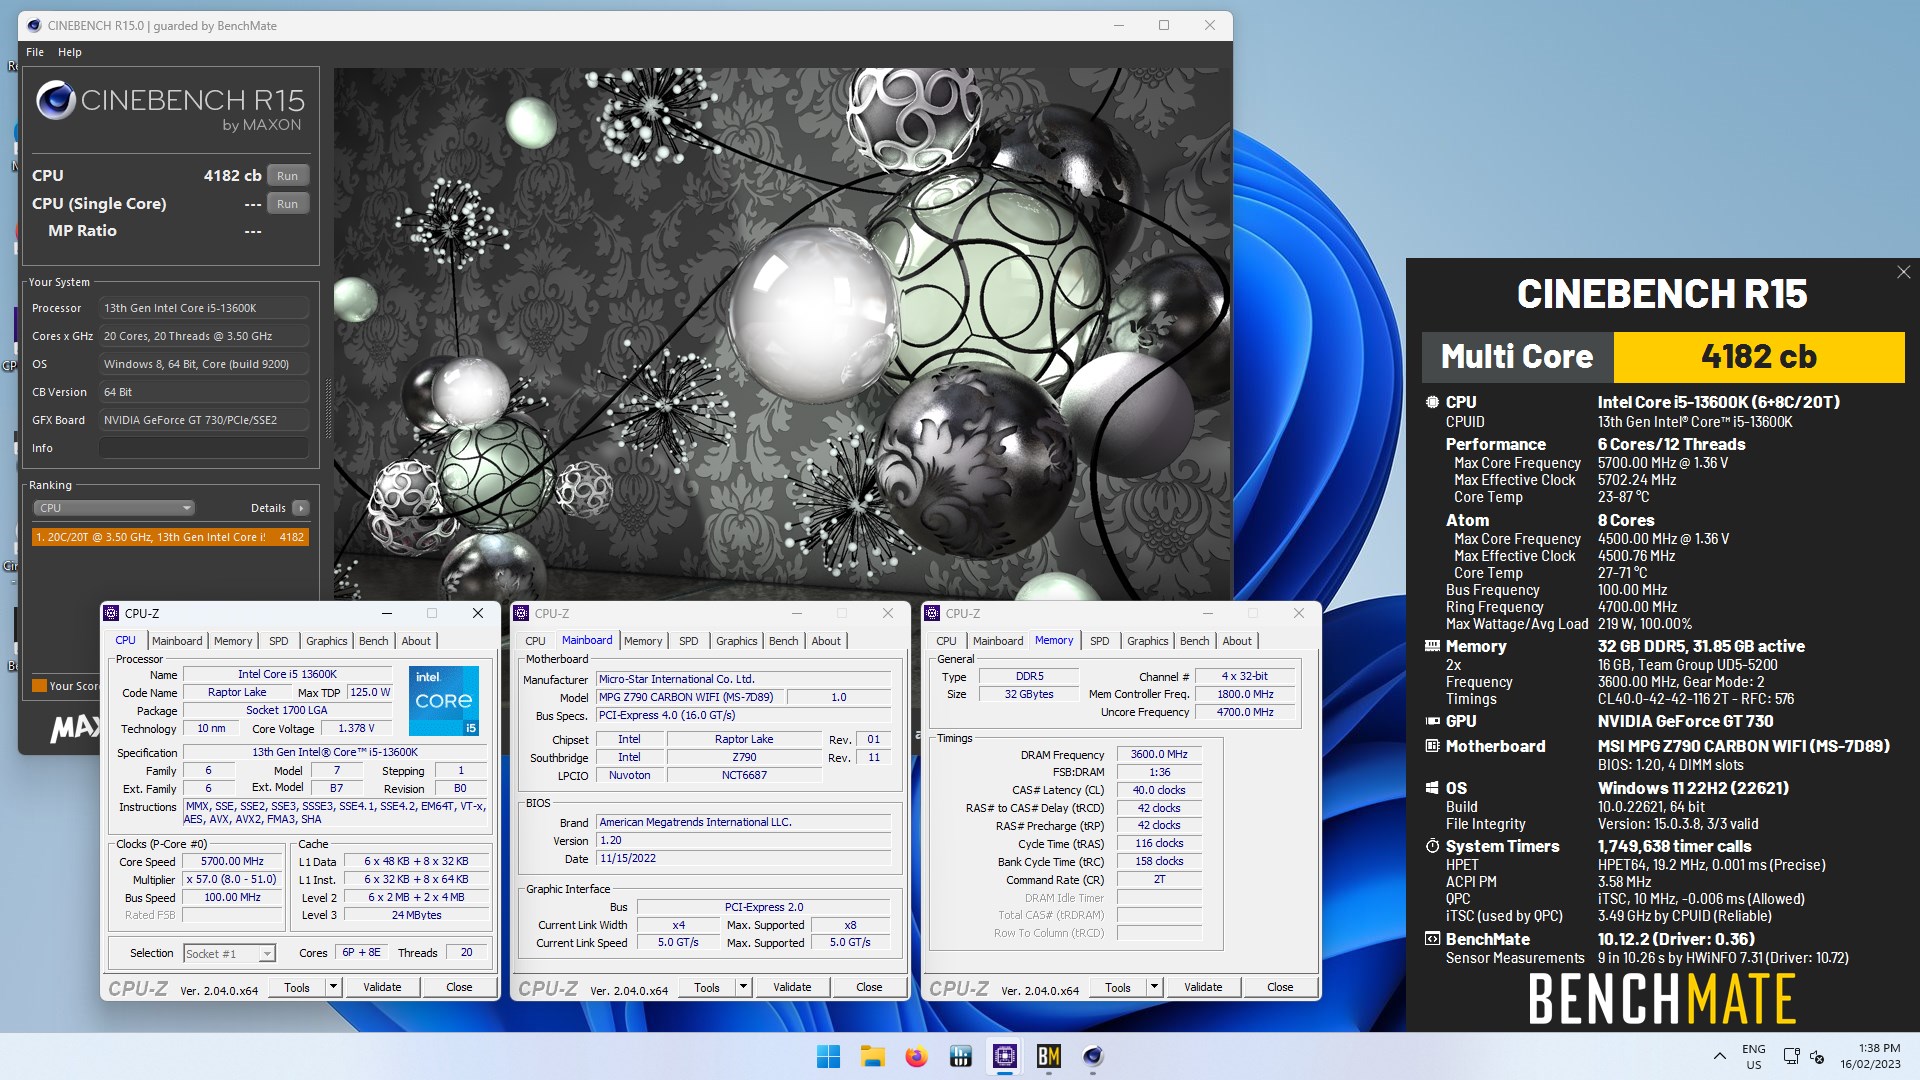Click the BENCHMATE logo at panel bottom
This screenshot has width=1920, height=1080.
[x=1662, y=998]
